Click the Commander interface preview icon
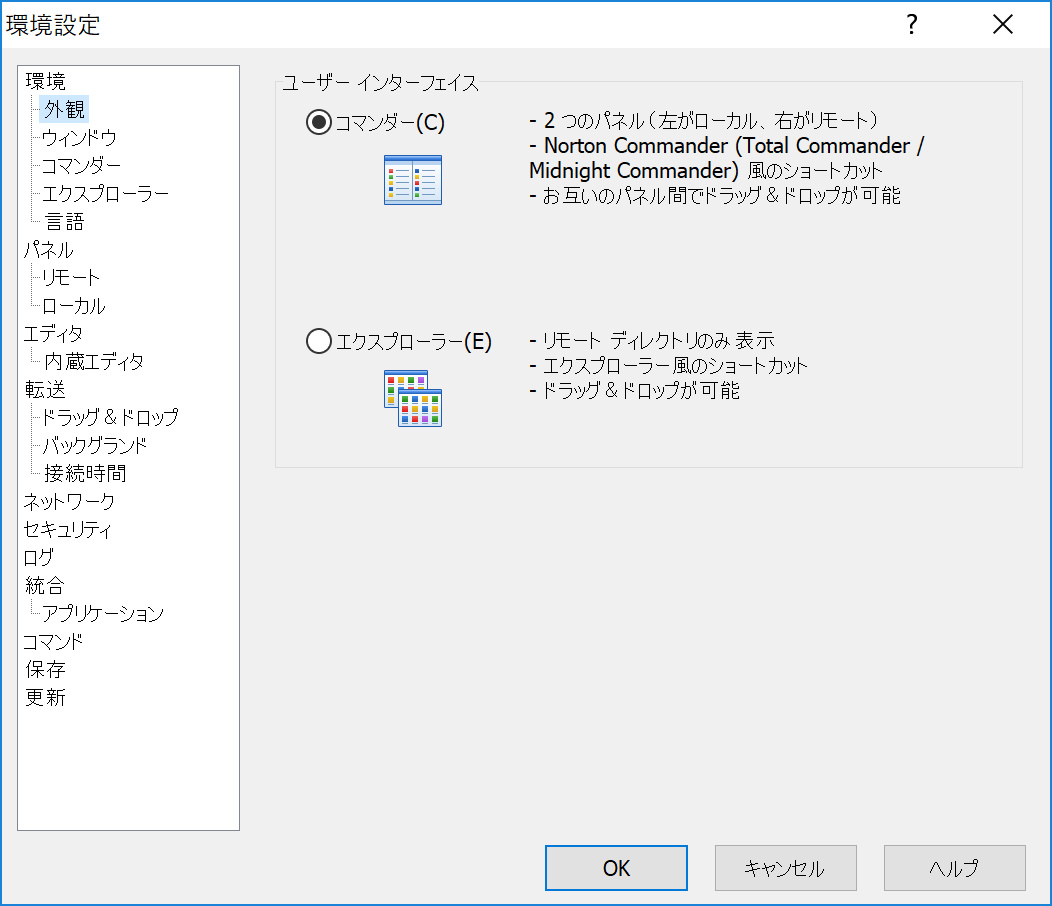This screenshot has width=1052, height=906. click(412, 180)
